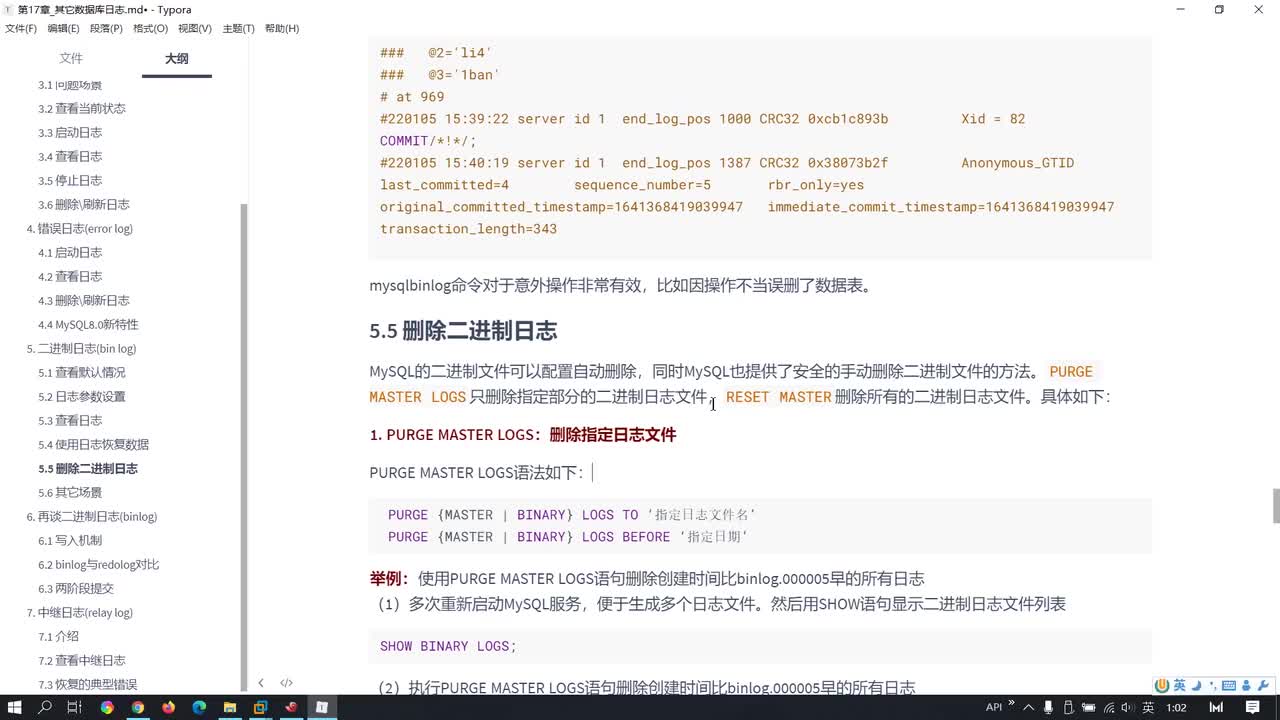Go to outline item 4.4 MySQL8.0新特性
Screen dimensions: 1280x720
(x=88, y=324)
